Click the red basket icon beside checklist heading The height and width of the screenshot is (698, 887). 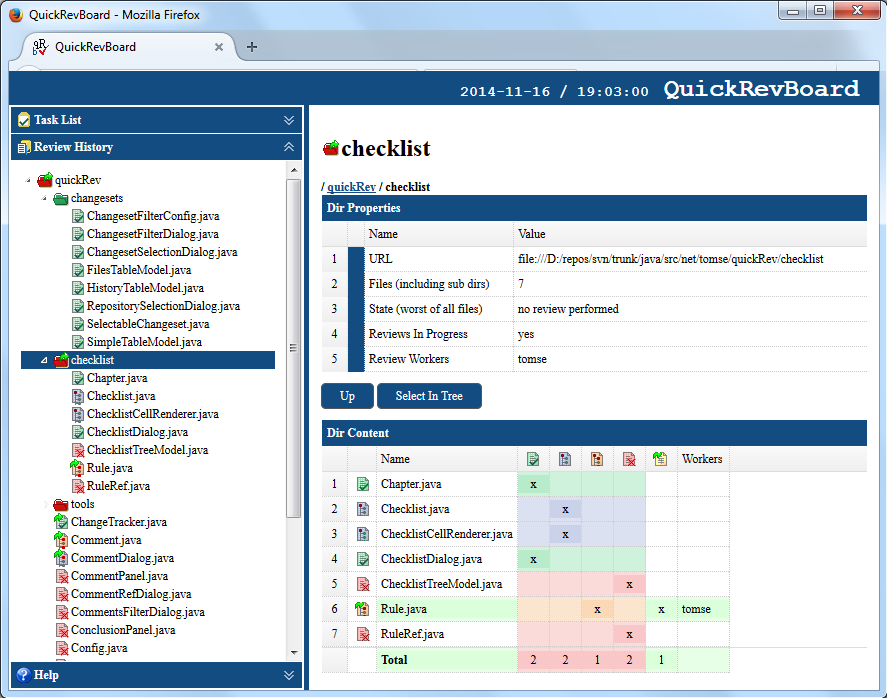331,149
